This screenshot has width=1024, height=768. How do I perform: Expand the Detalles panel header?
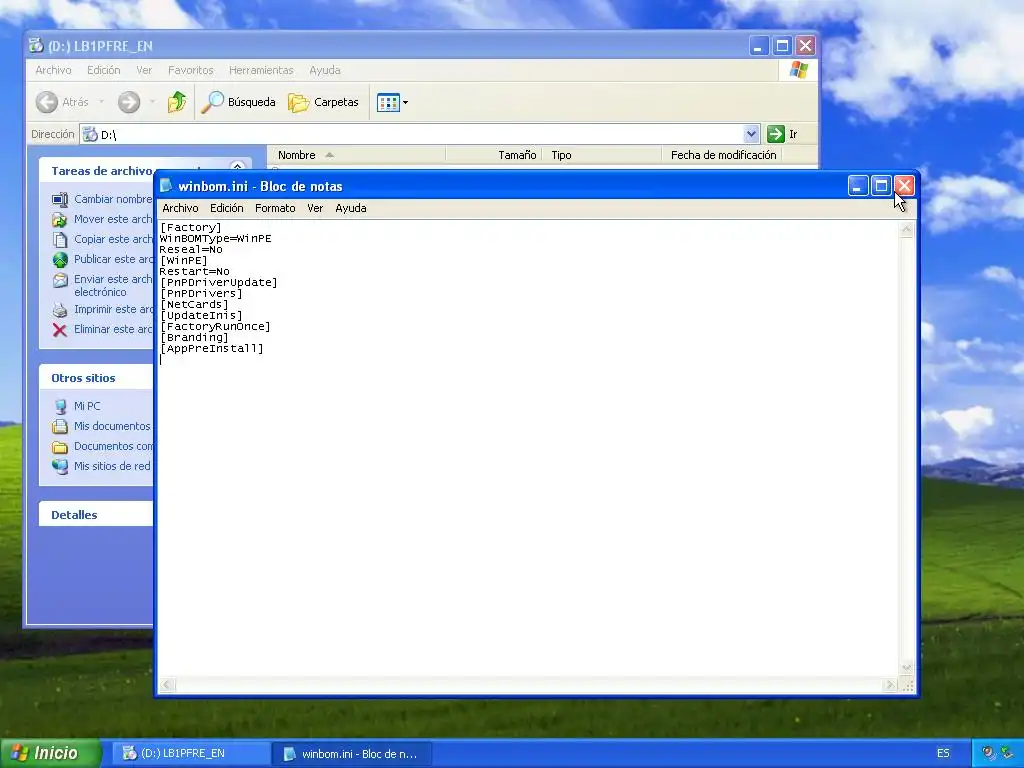tap(96, 515)
